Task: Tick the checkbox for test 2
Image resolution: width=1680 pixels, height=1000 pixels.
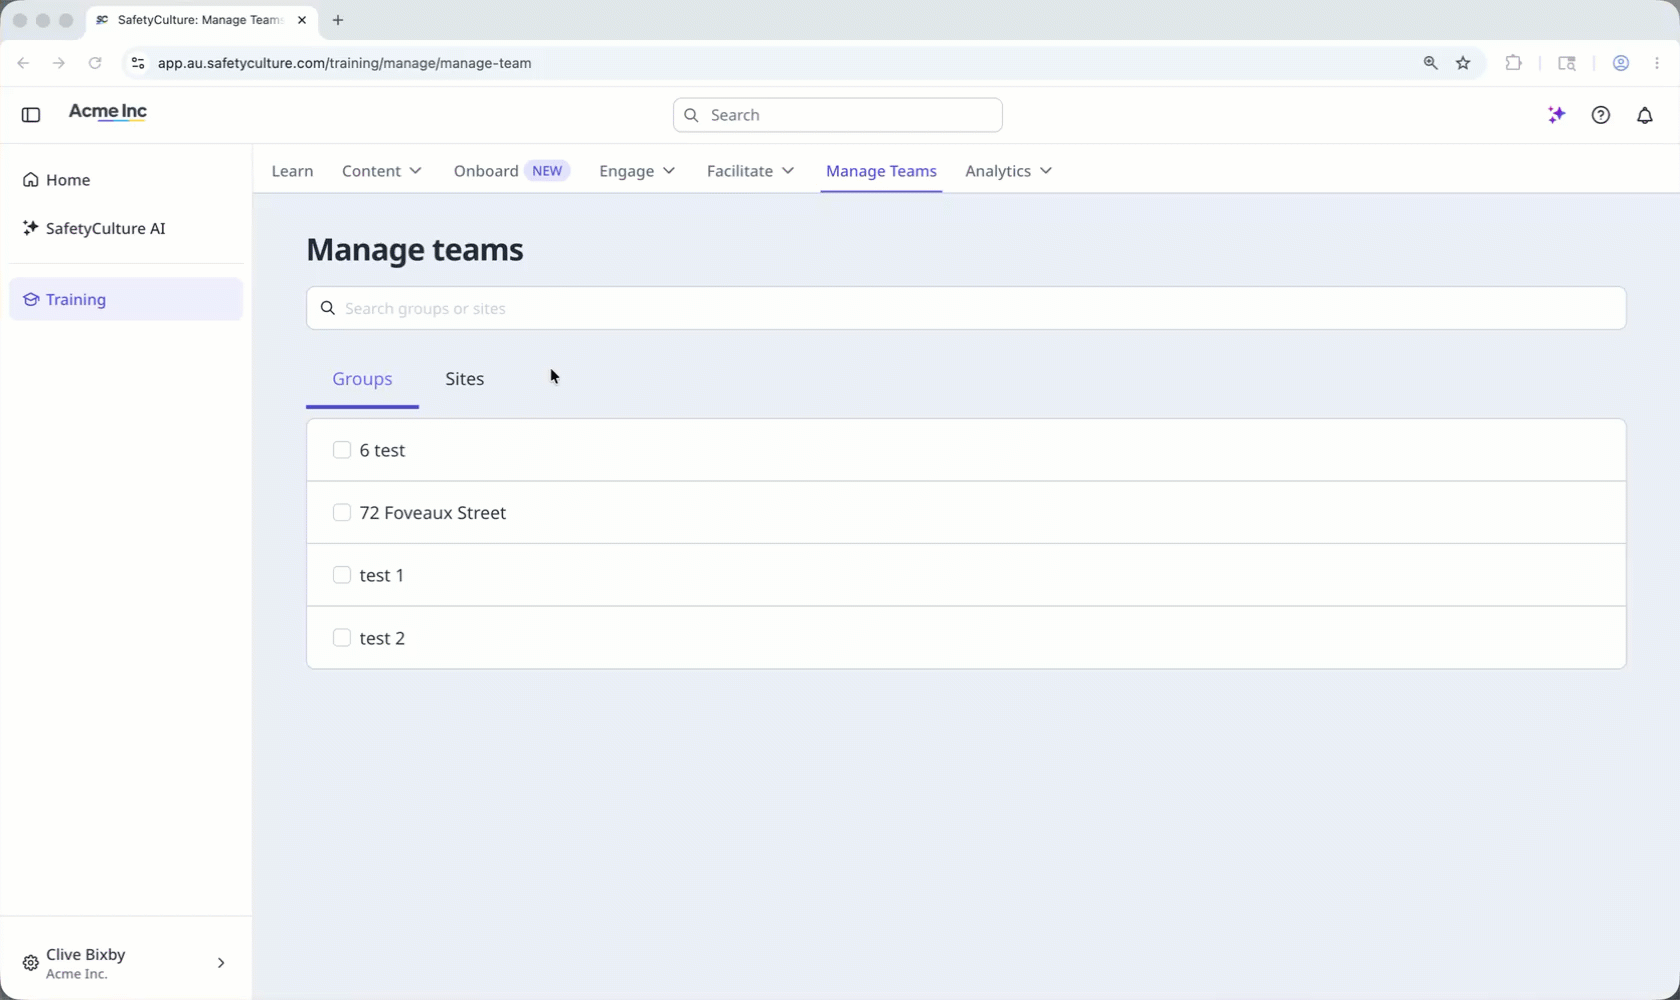Action: click(342, 638)
